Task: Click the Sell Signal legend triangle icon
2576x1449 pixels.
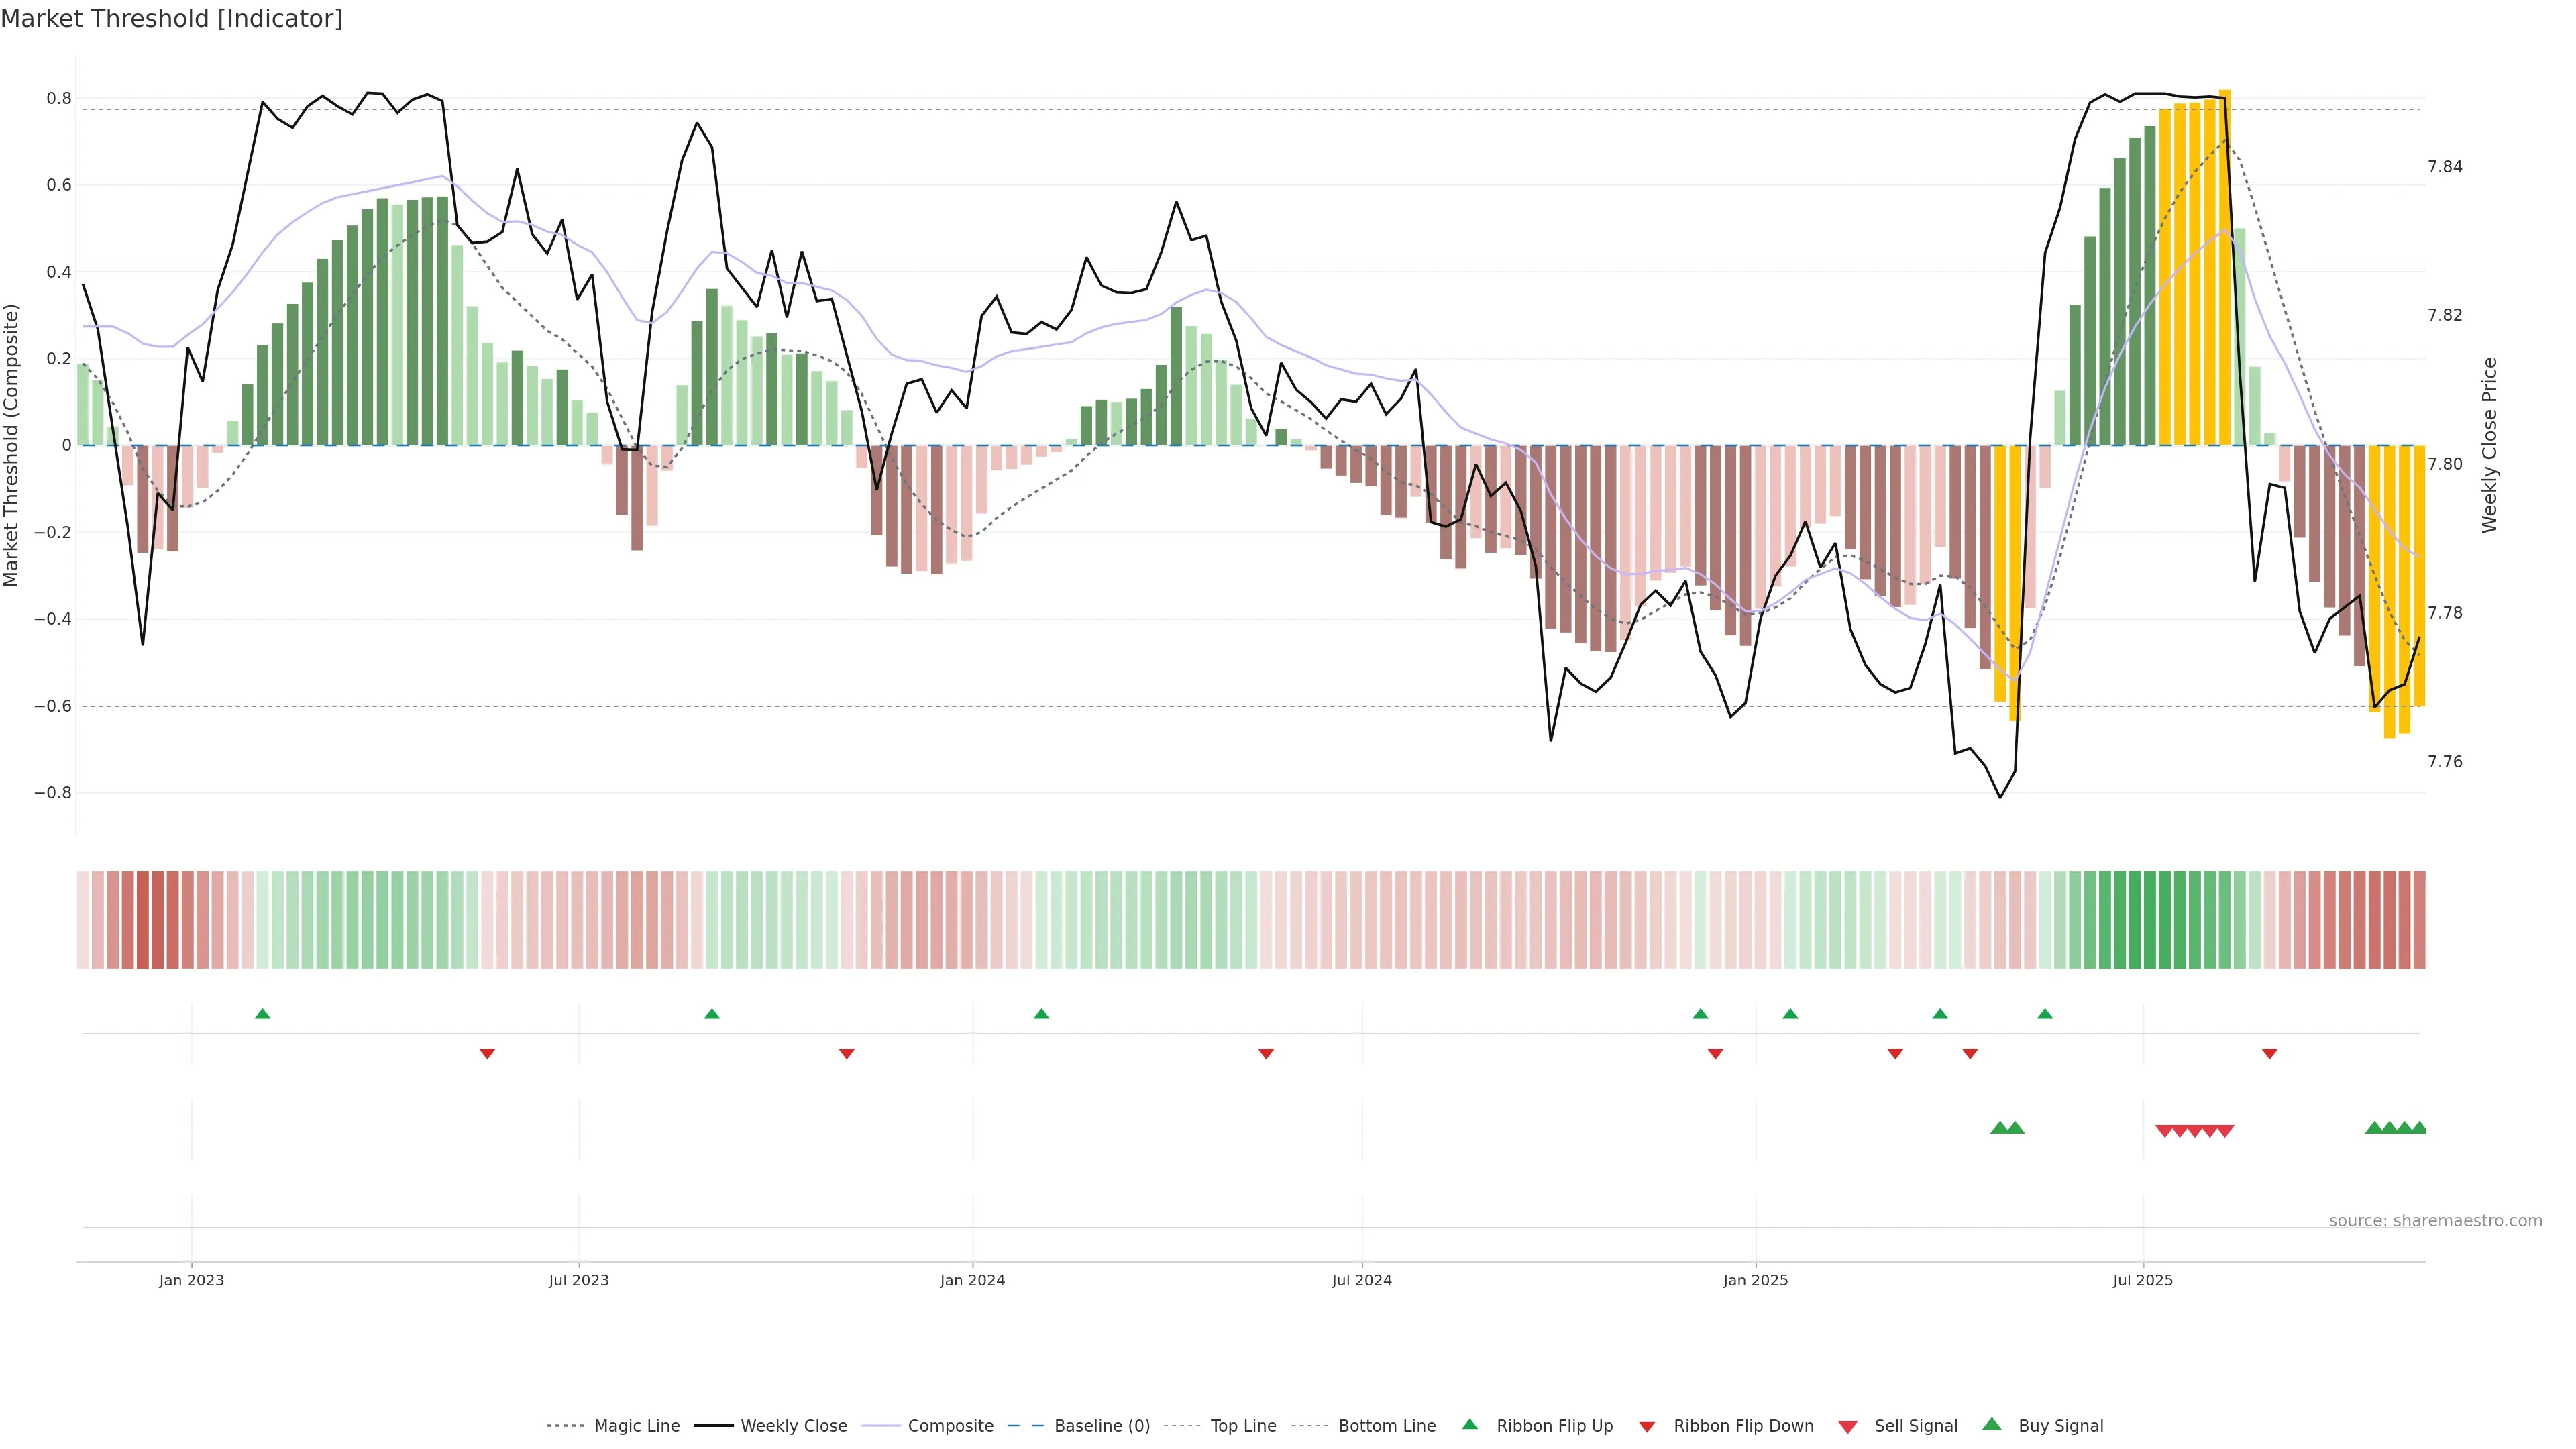Action: click(1847, 1427)
